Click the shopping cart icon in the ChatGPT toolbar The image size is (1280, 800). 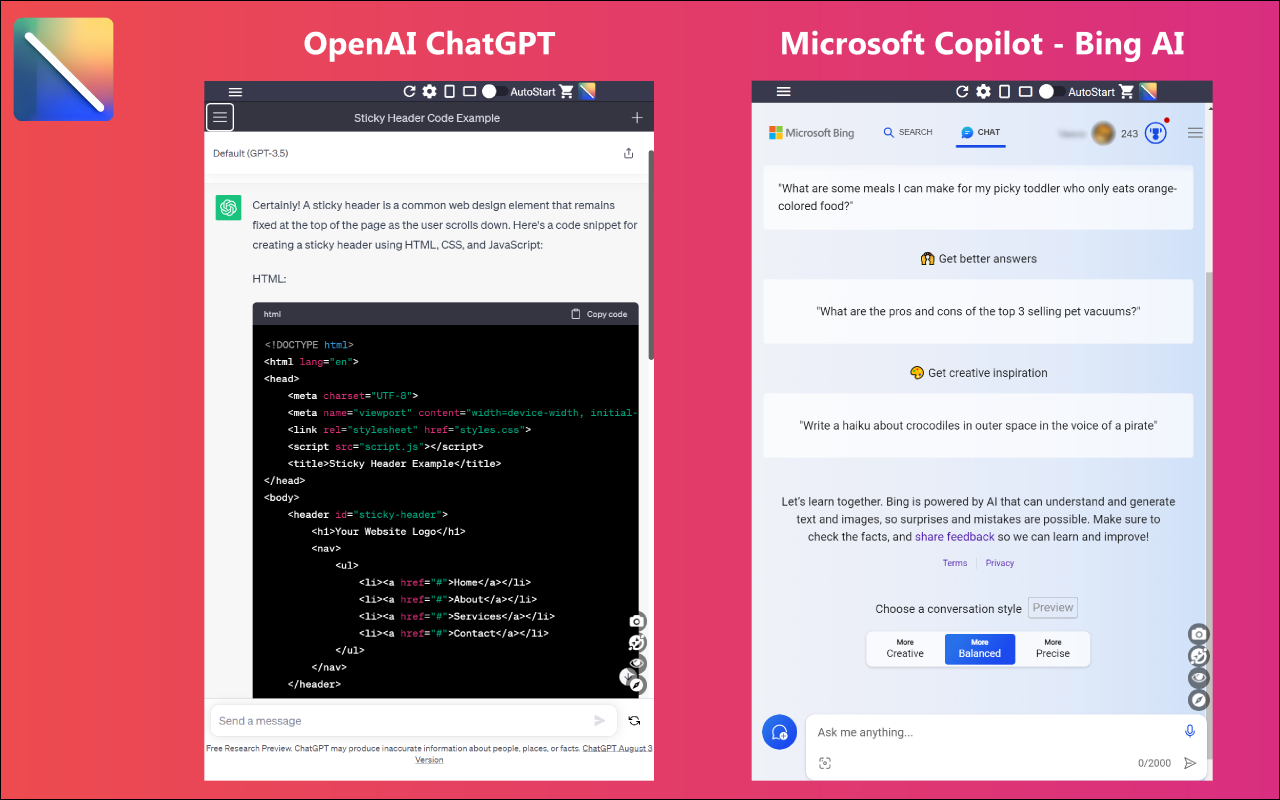point(567,91)
